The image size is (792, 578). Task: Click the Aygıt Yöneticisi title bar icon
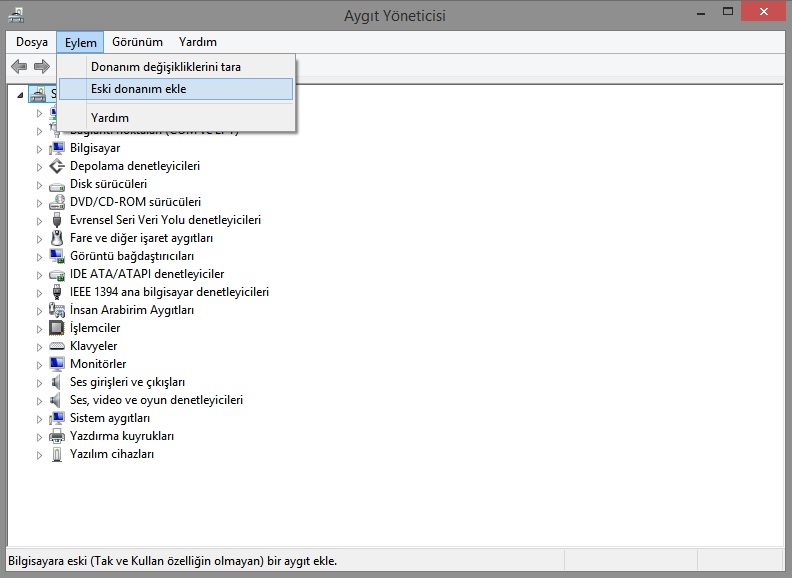pyautogui.click(x=16, y=15)
